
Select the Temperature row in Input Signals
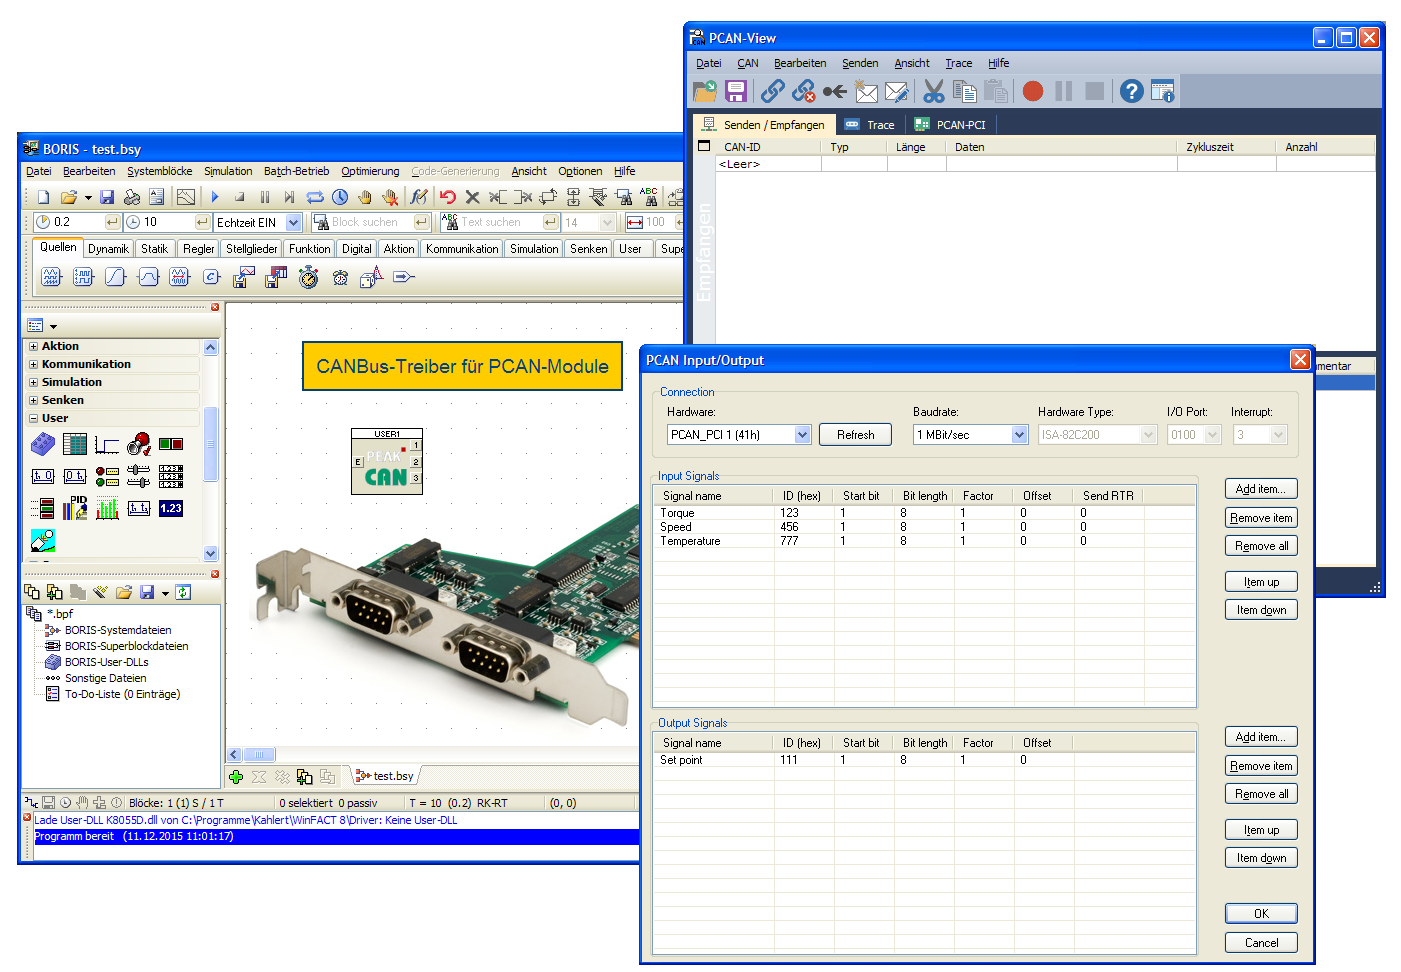click(924, 541)
